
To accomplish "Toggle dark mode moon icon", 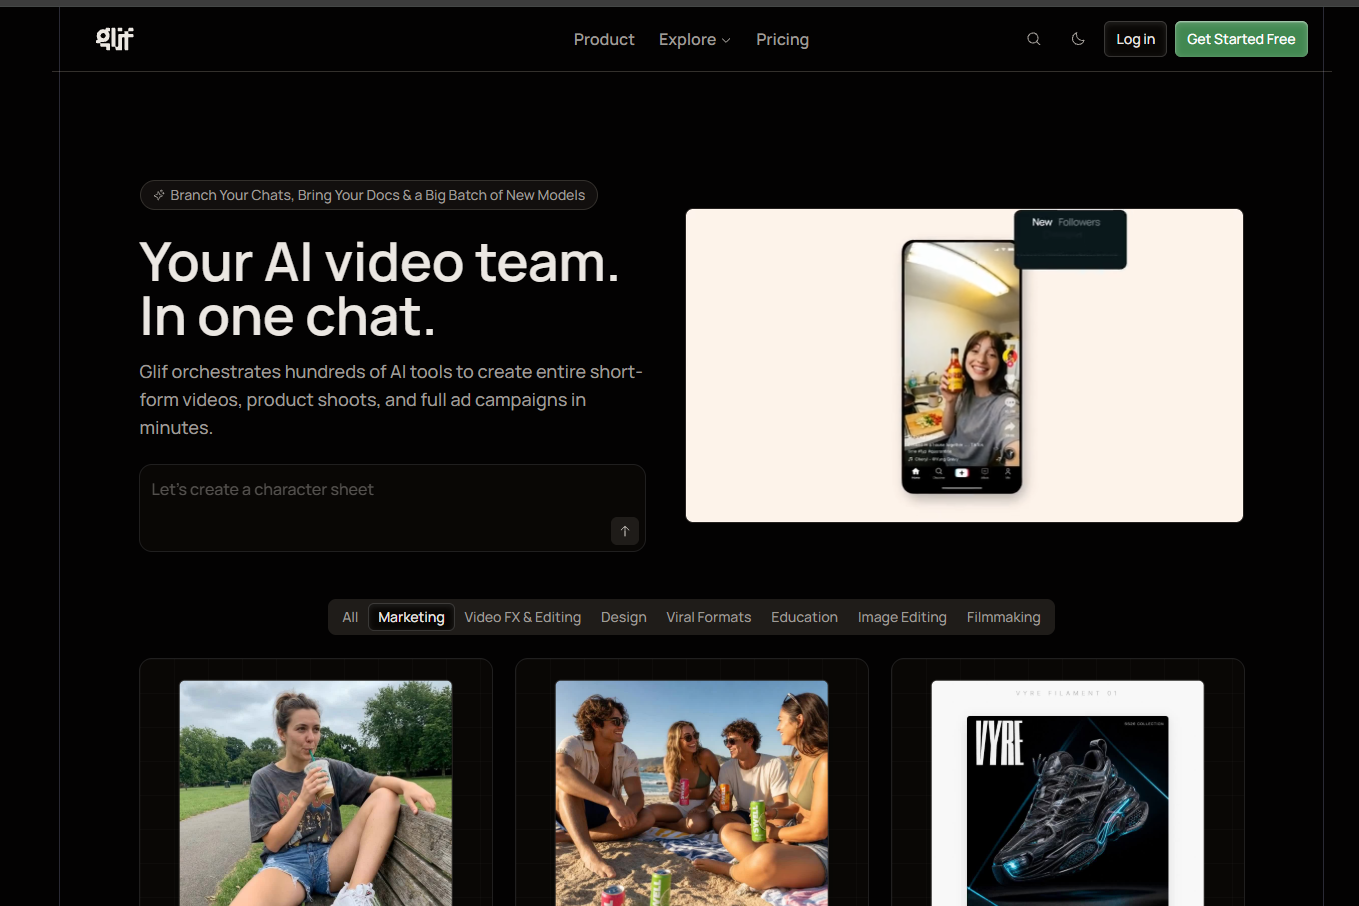I will click(x=1078, y=39).
